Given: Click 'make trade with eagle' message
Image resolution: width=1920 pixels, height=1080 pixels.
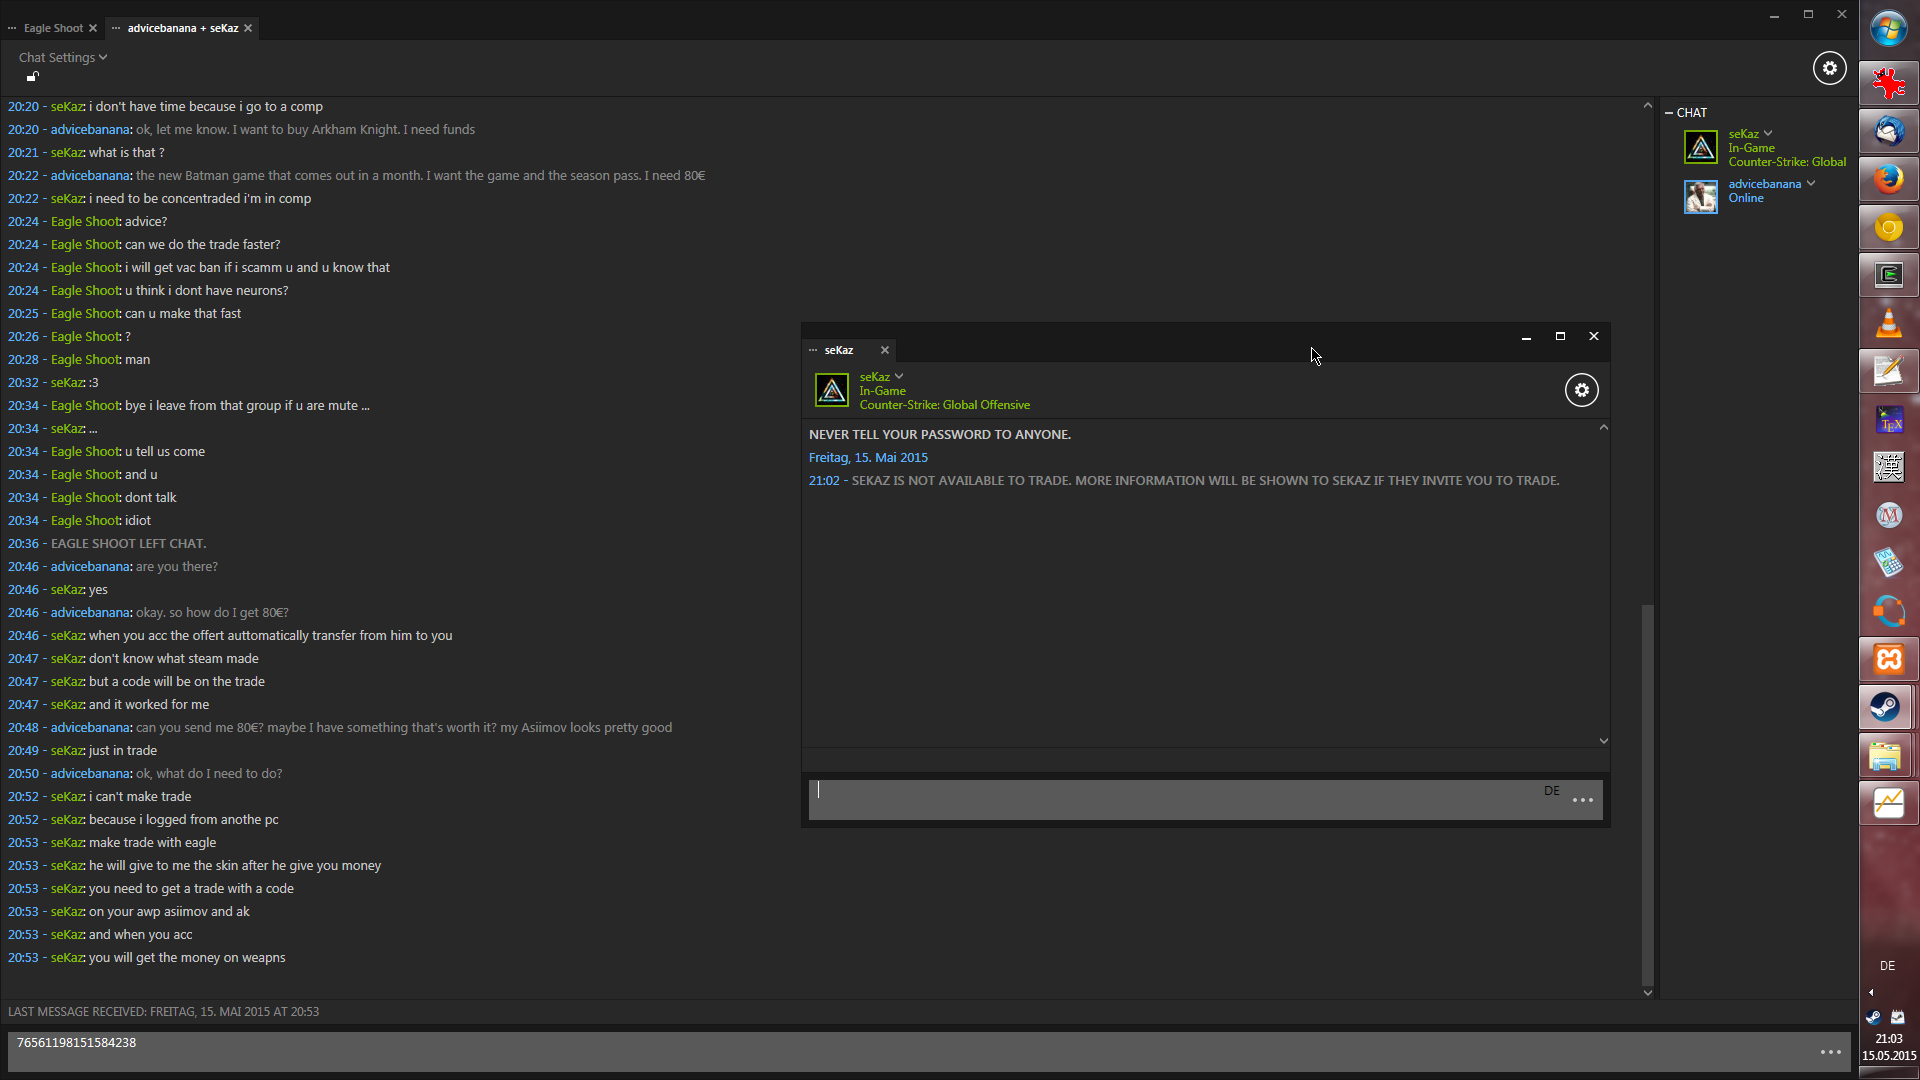Looking at the screenshot, I should click(x=152, y=843).
